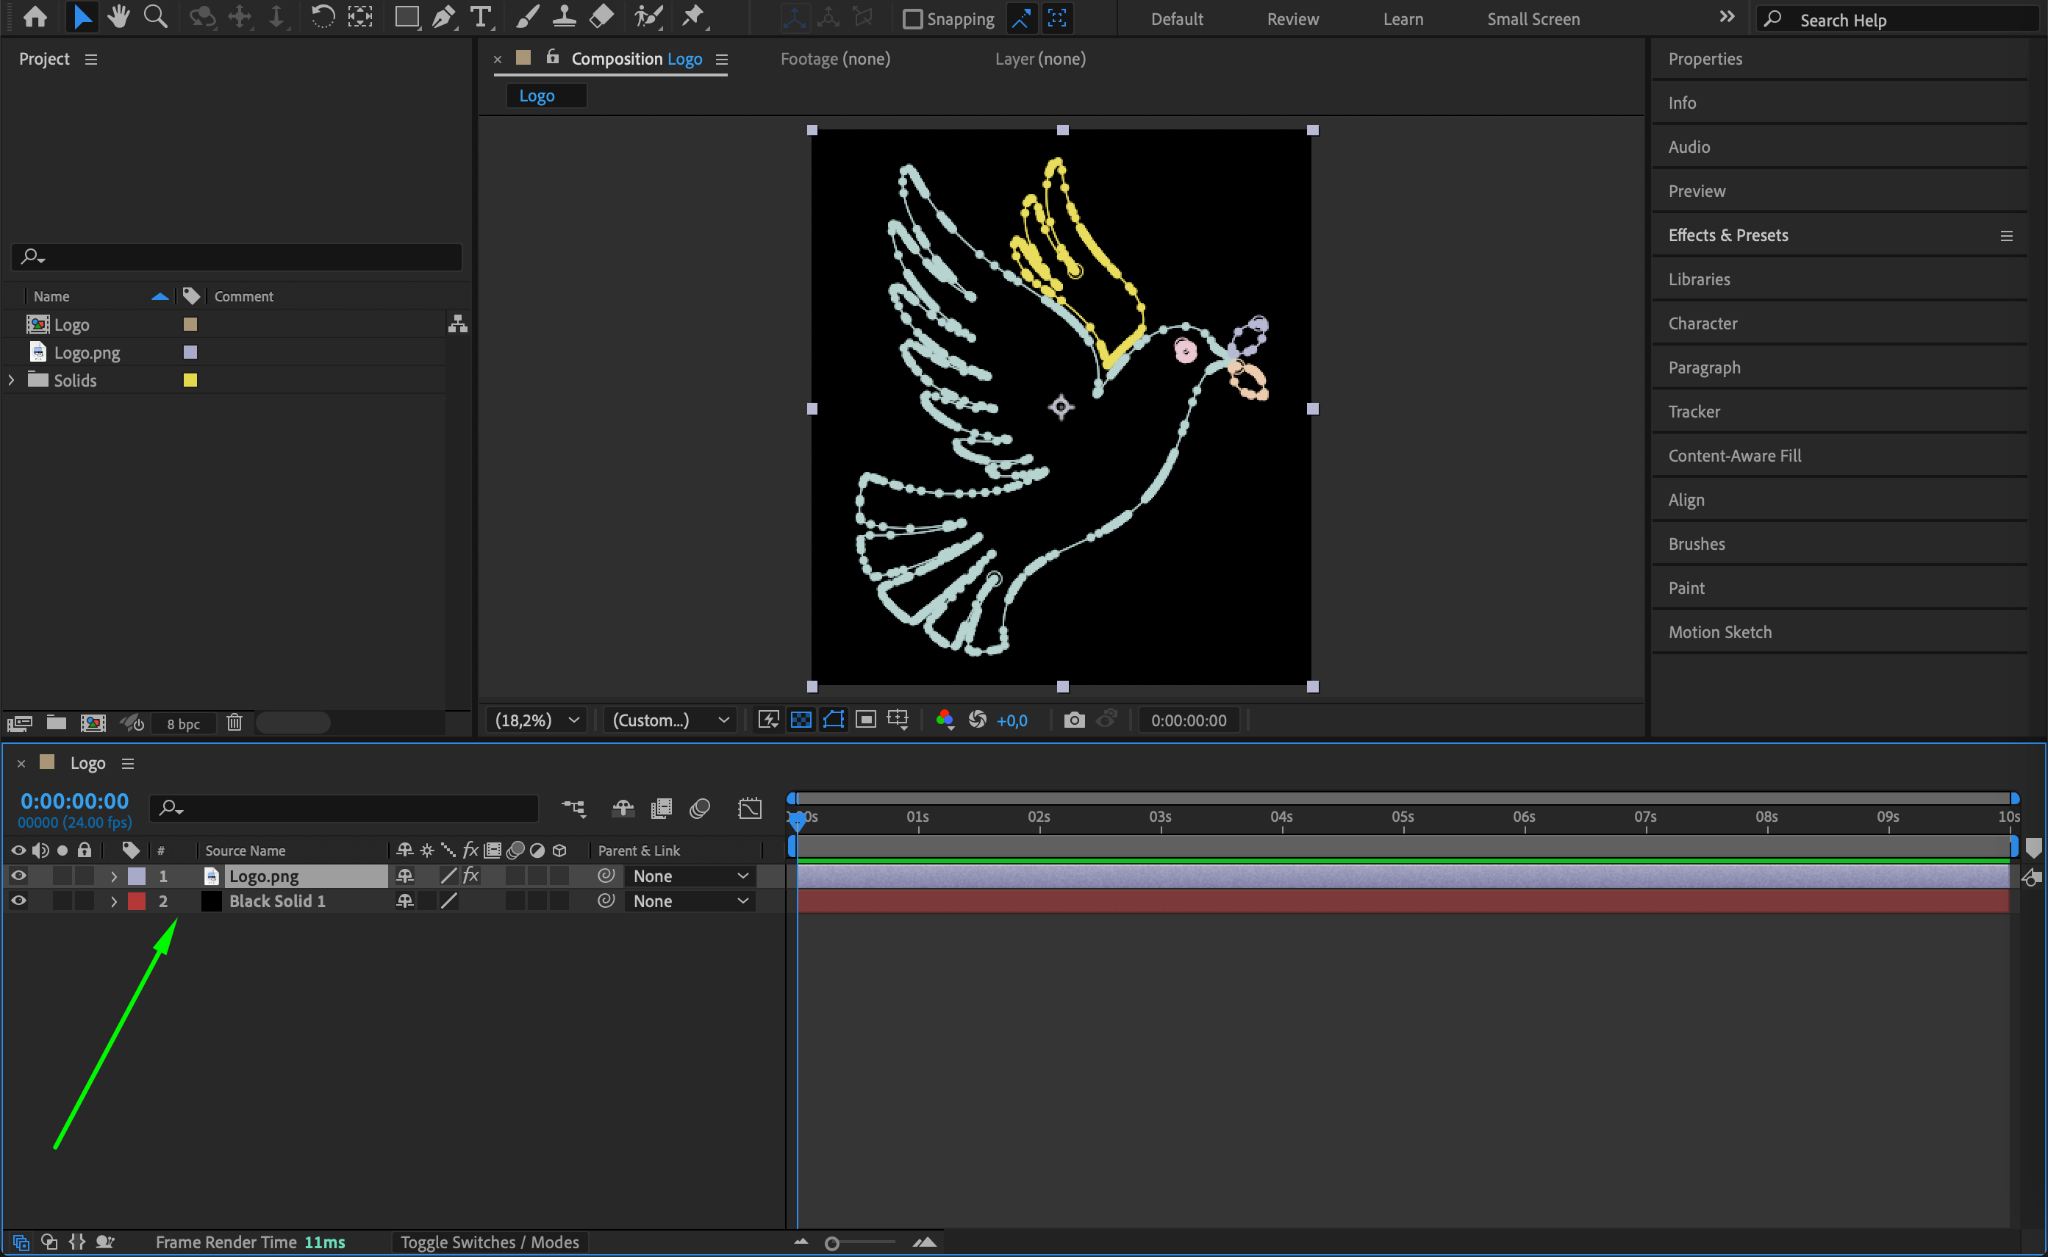
Task: Open the magnification ratio dropdown
Action: click(x=538, y=720)
